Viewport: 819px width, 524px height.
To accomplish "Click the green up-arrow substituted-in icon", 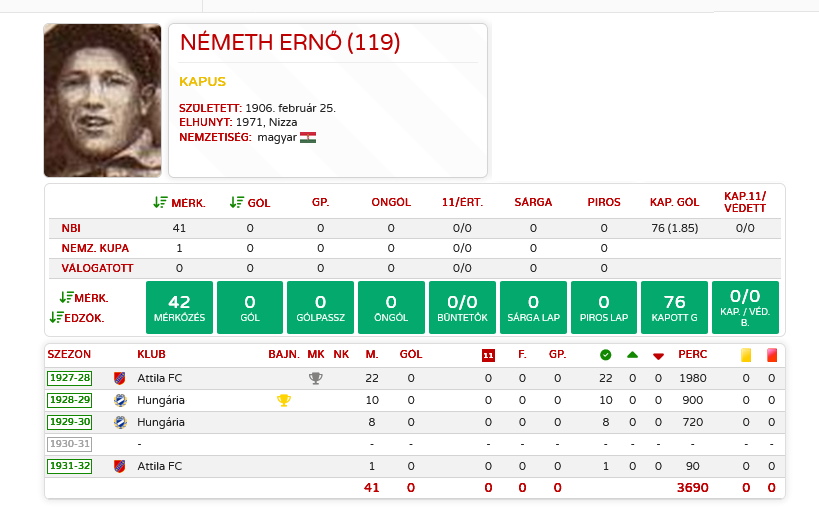I will (633, 355).
